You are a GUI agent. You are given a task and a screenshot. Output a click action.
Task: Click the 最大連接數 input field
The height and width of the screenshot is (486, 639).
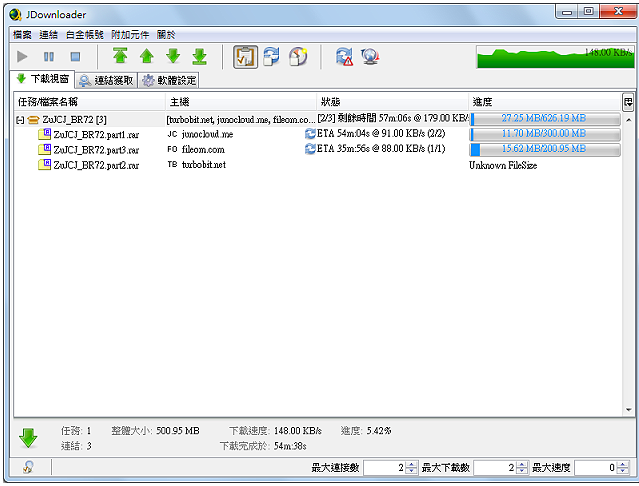(384, 468)
